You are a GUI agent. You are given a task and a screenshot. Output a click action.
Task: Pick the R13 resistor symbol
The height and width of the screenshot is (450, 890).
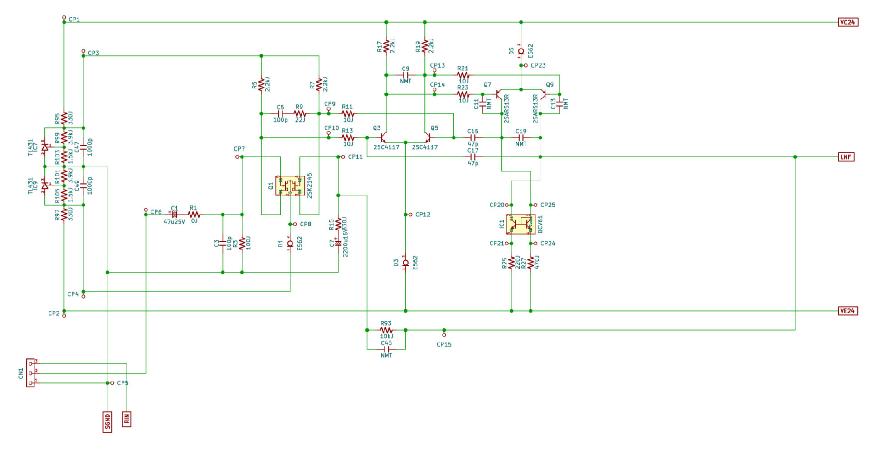[349, 137]
